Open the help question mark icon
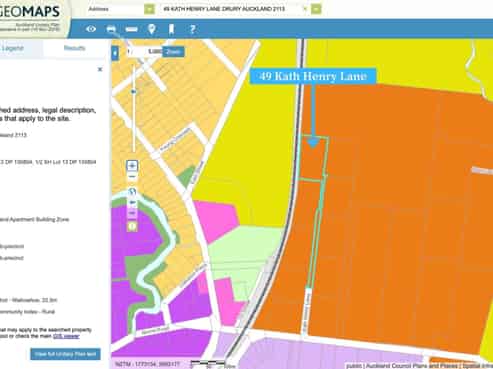 192,29
